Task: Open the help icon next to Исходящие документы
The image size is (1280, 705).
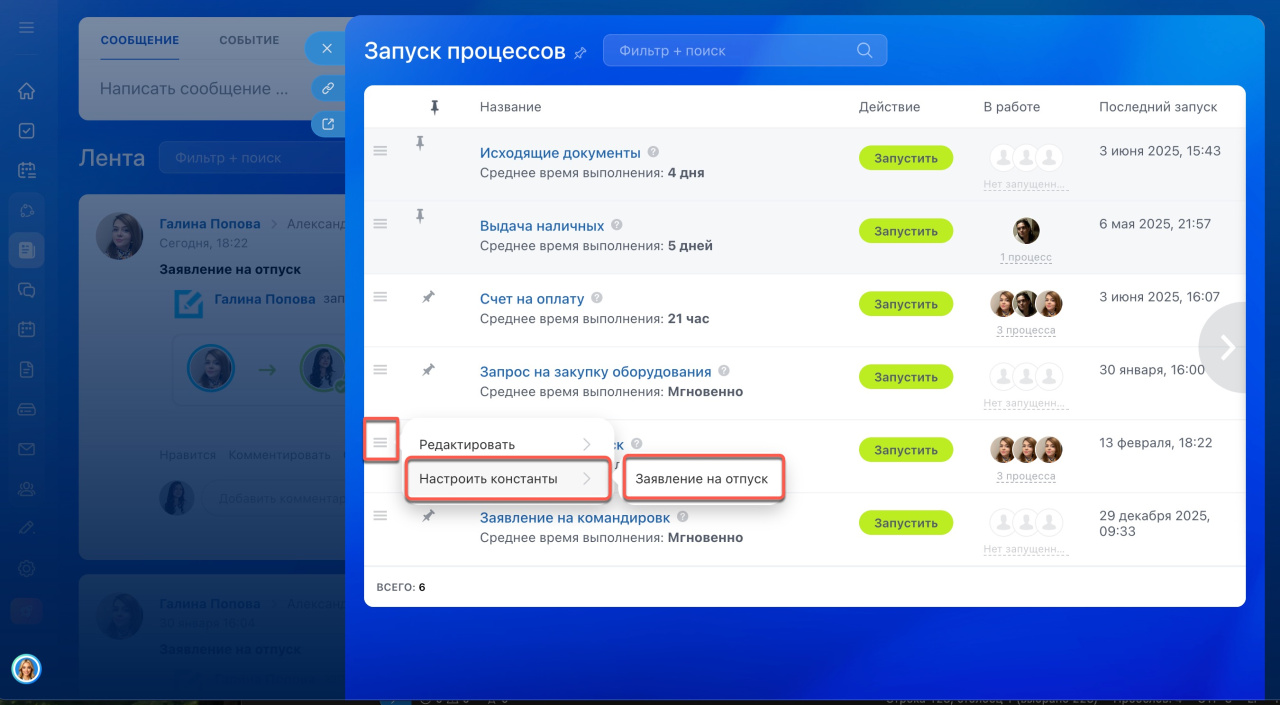Action: point(653,153)
